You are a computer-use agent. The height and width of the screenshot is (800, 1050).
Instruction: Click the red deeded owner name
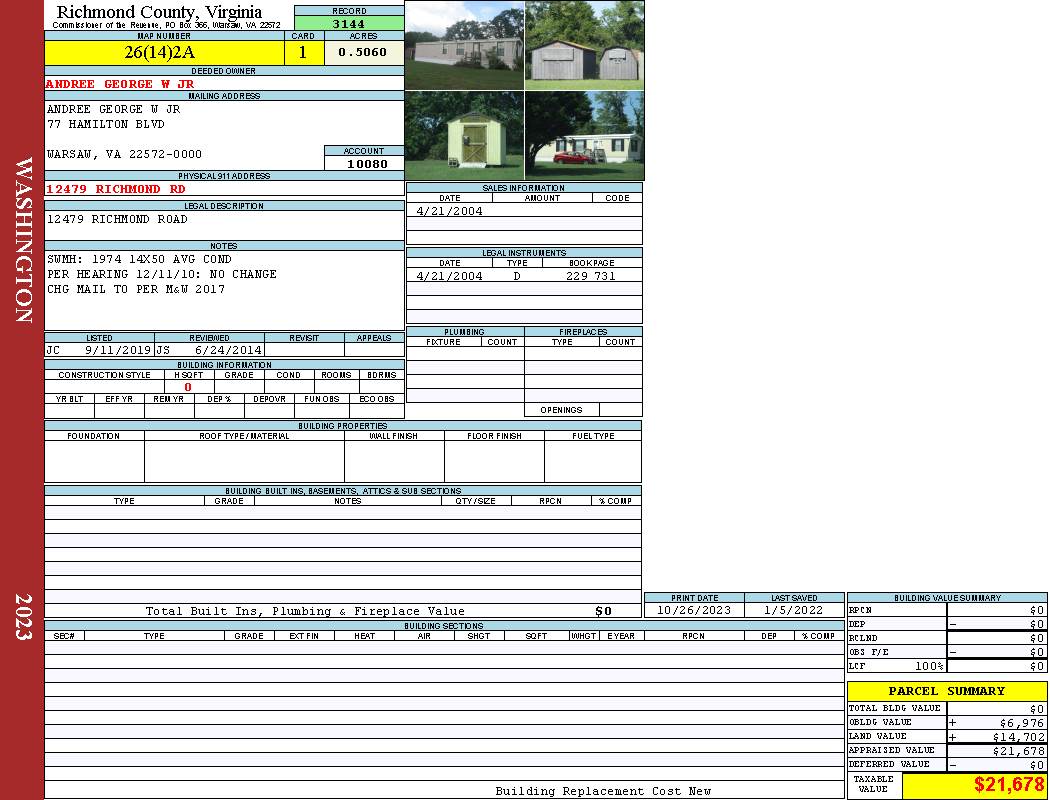pos(120,84)
